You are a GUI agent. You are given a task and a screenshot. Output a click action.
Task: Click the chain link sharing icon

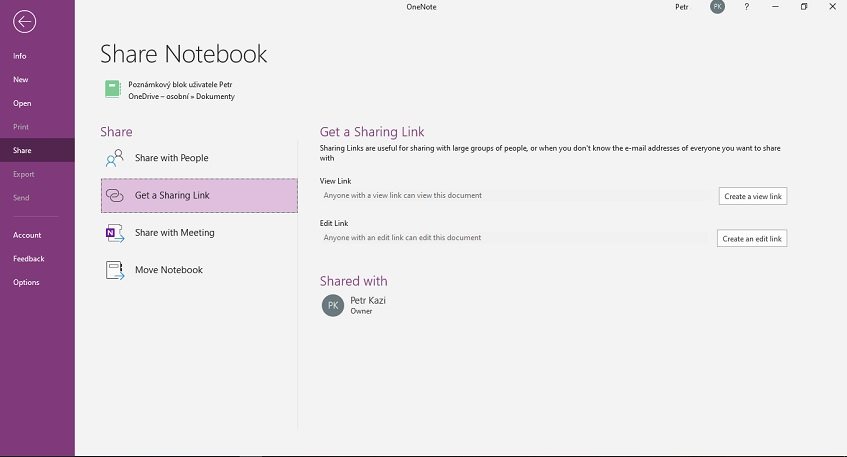[x=115, y=196]
